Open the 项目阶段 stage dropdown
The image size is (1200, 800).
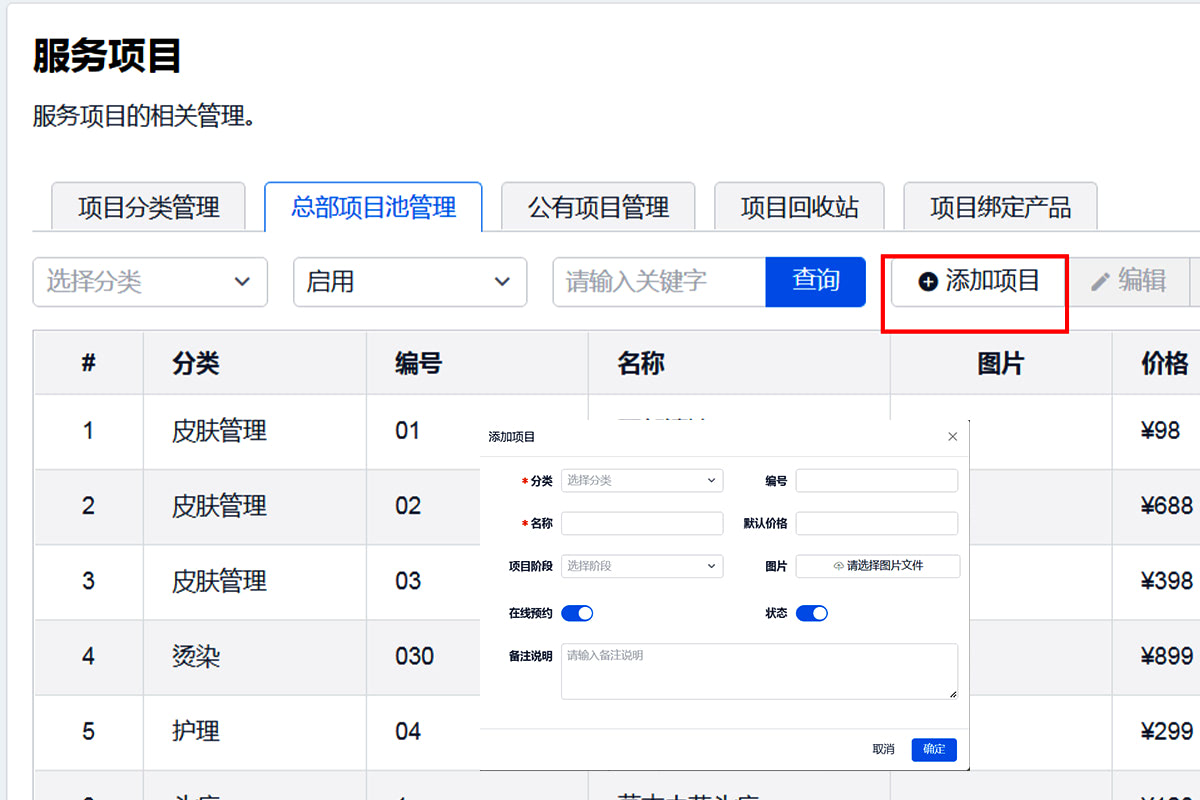click(x=642, y=566)
